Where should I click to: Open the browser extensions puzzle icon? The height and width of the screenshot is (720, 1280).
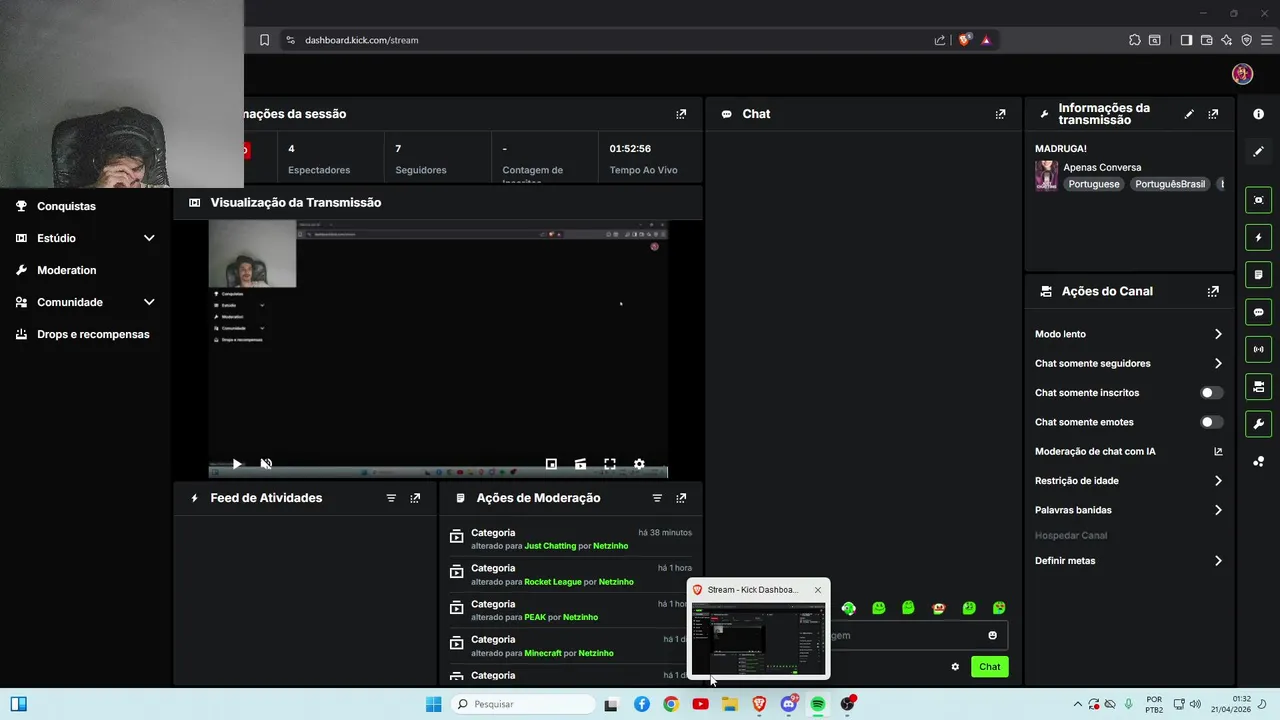coord(1134,40)
